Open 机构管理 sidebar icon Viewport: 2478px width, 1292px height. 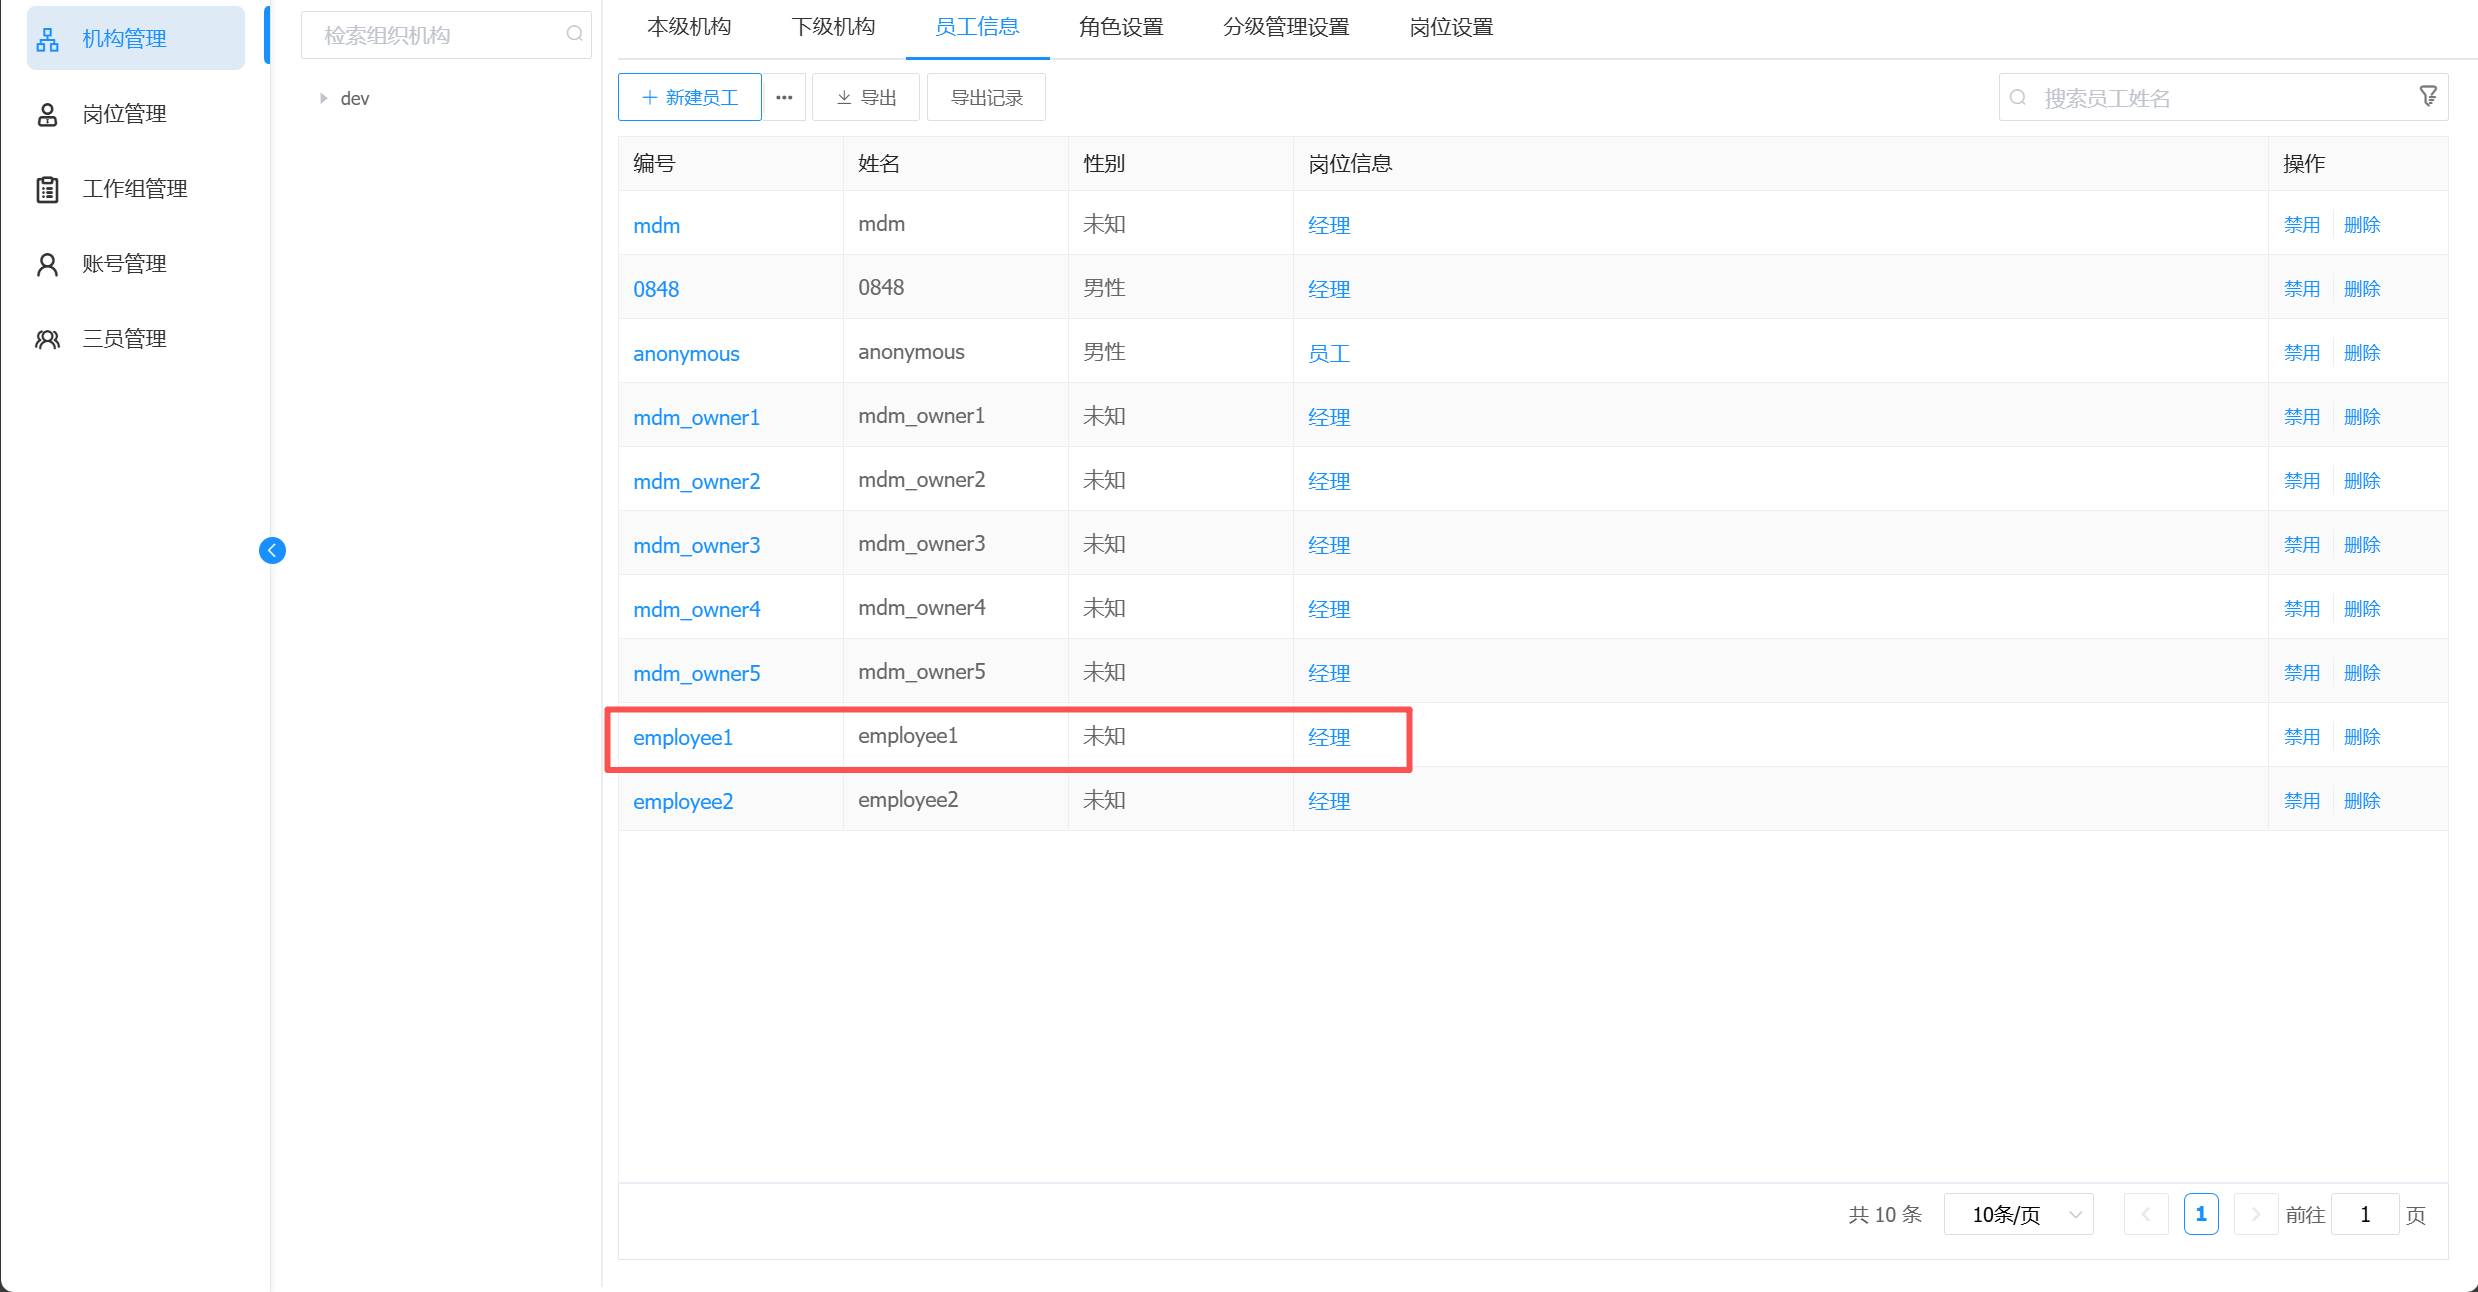[47, 39]
